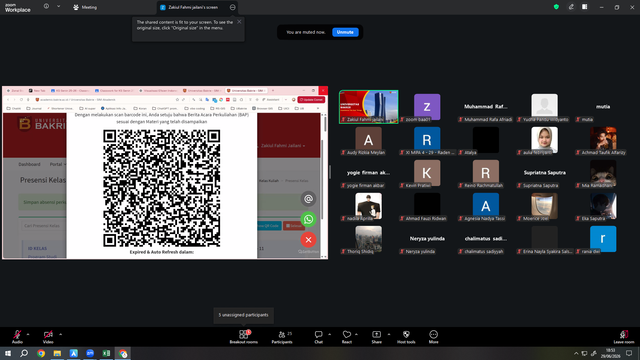Select Zakiul Fahmi jailani's video thumbnail
The width and height of the screenshot is (640, 360).
(369, 107)
